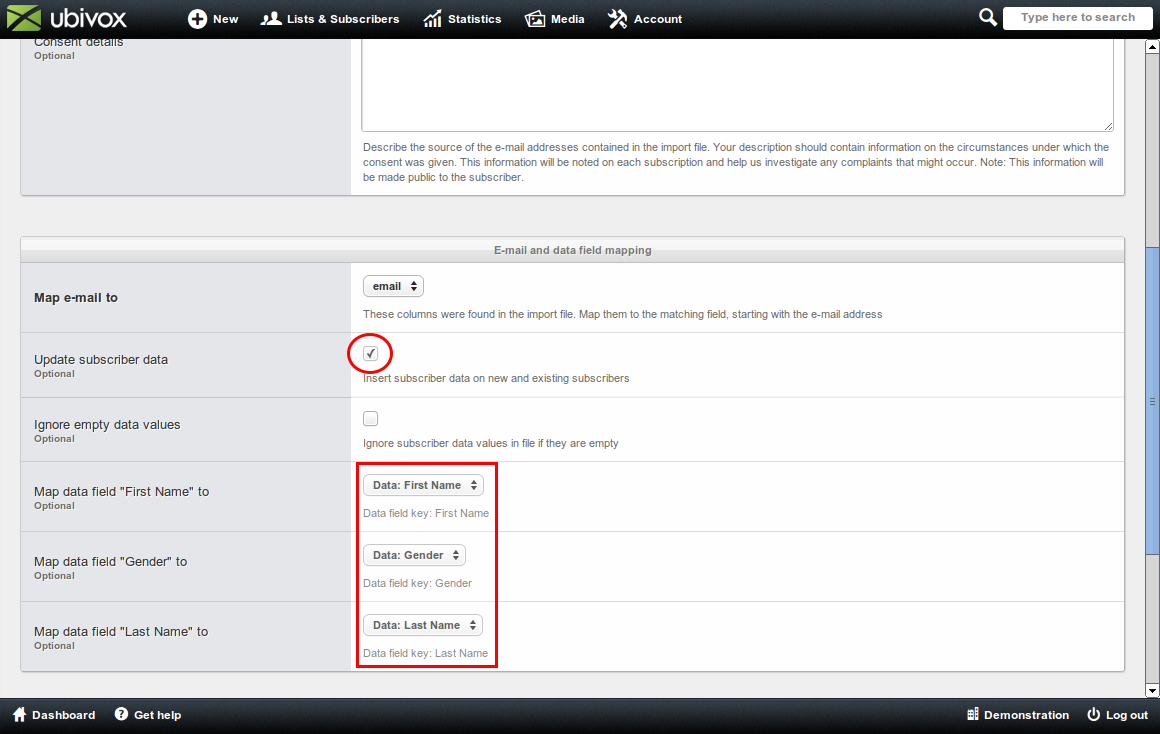This screenshot has width=1160, height=734.
Task: Click the E-mail and data field mapping header
Action: click(x=573, y=250)
